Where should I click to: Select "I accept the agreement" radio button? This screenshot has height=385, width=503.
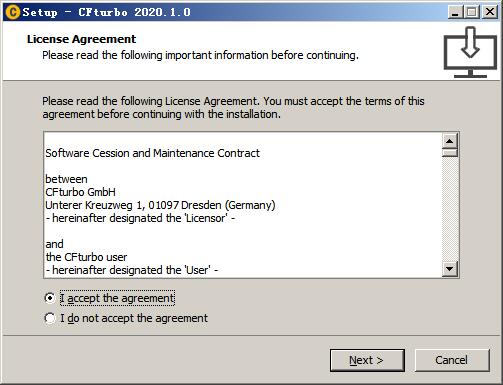50,298
